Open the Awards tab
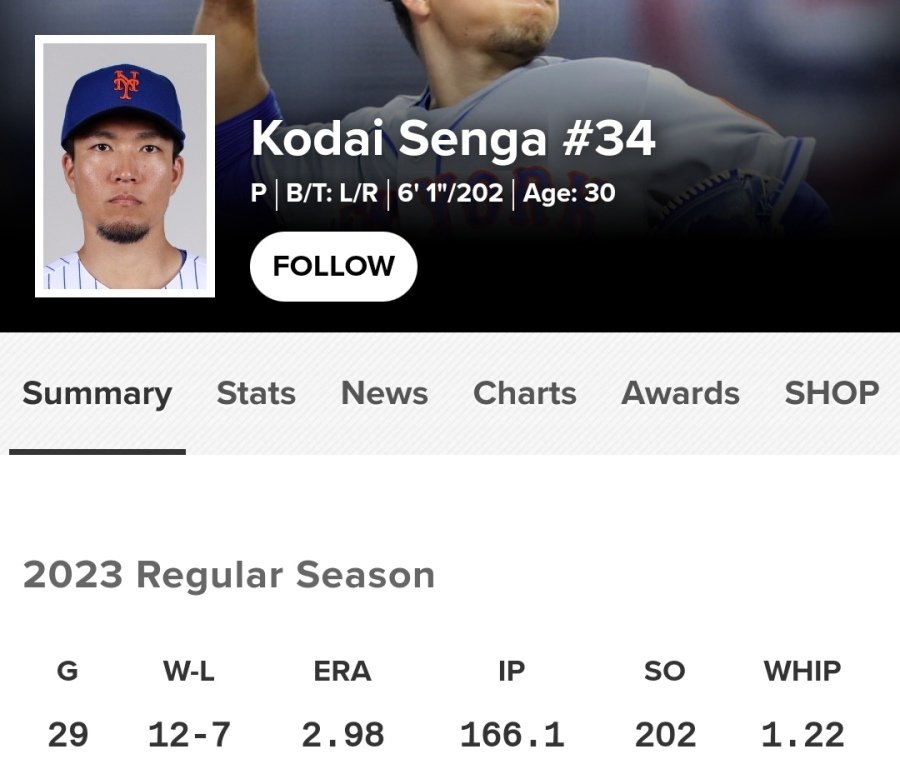 pos(679,394)
